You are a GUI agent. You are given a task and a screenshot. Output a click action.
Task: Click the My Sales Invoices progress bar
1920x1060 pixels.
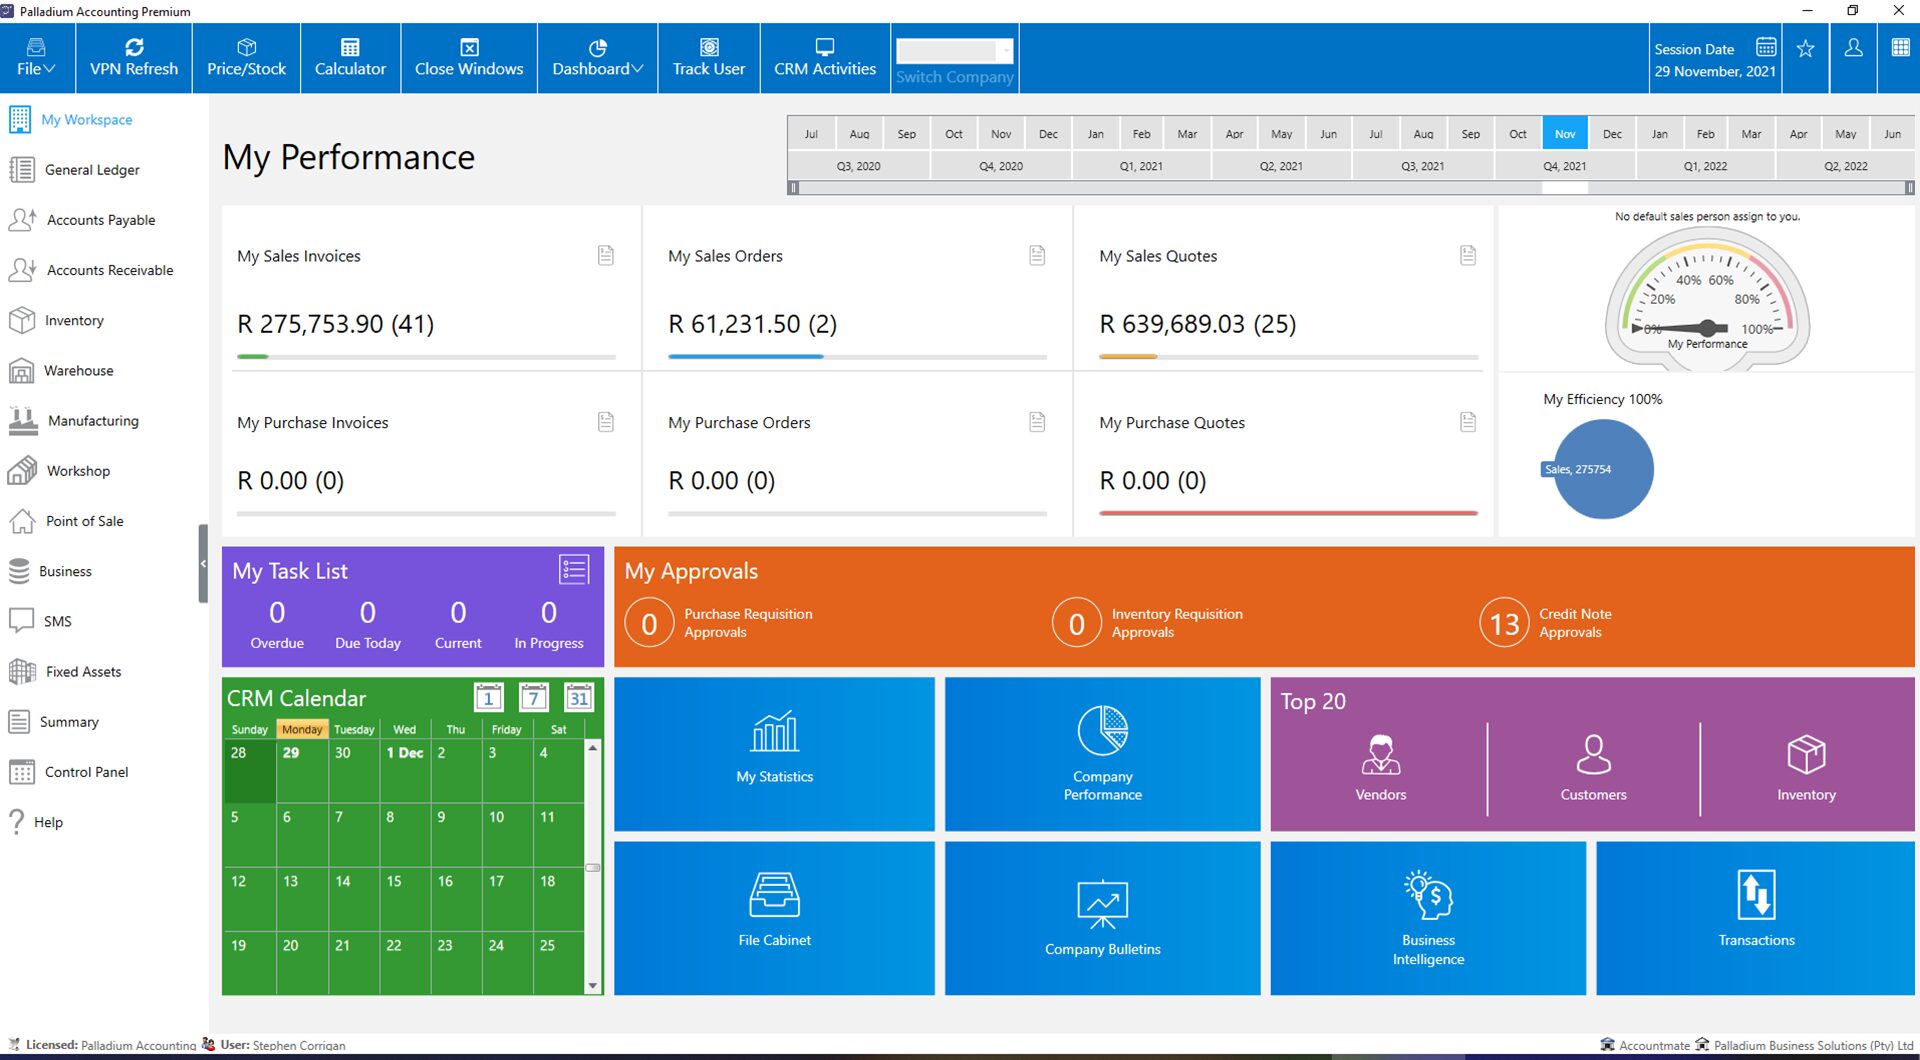(426, 356)
